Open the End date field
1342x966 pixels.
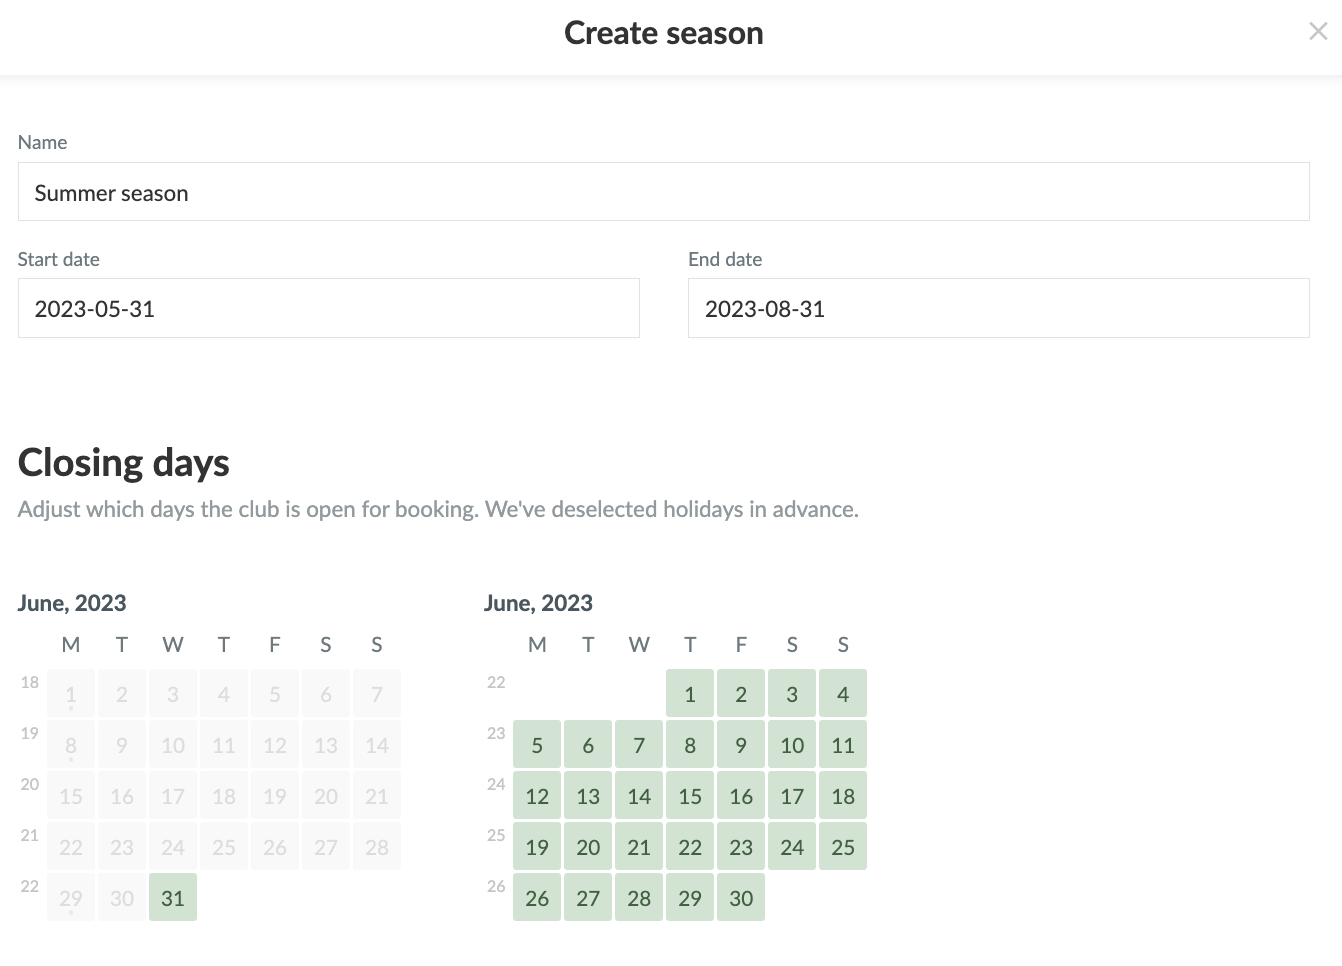[x=998, y=308]
